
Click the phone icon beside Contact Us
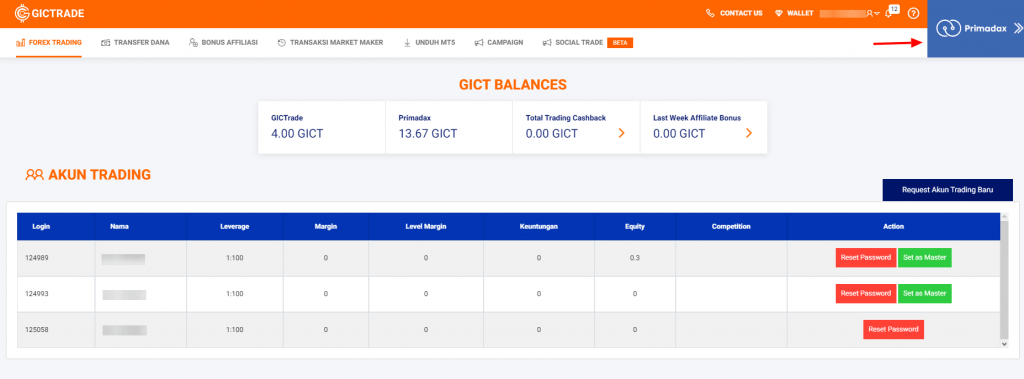[711, 13]
